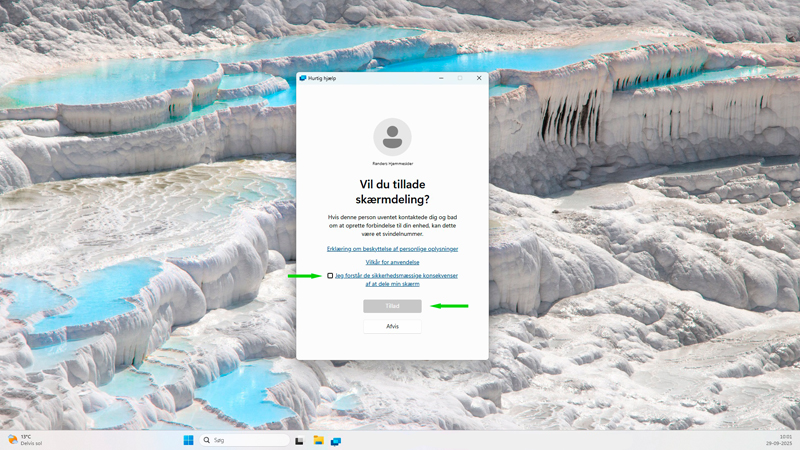Image resolution: width=800 pixels, height=450 pixels.
Task: Minimize the Hurtig hjælp window
Action: [441, 78]
